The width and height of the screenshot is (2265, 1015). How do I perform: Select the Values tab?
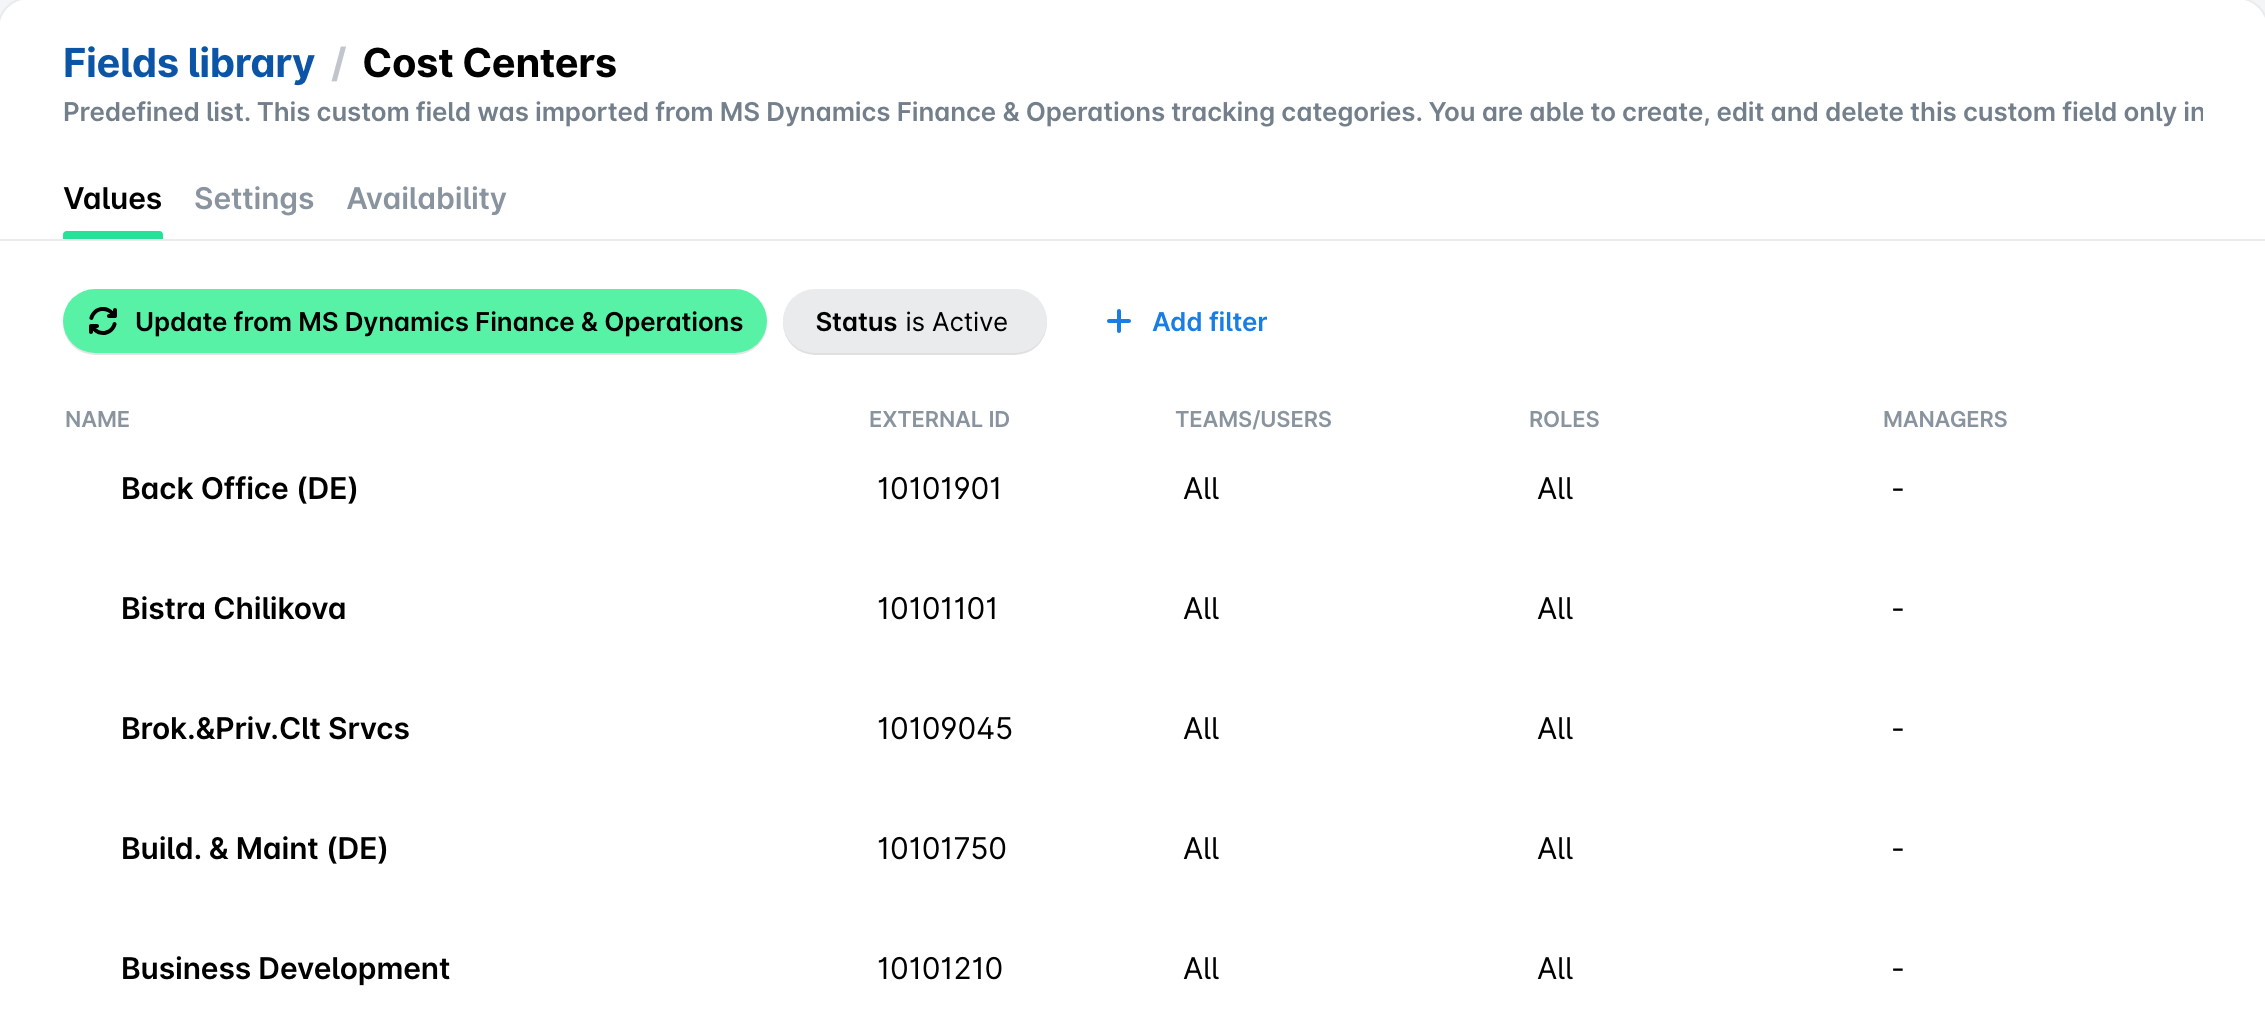pos(113,198)
